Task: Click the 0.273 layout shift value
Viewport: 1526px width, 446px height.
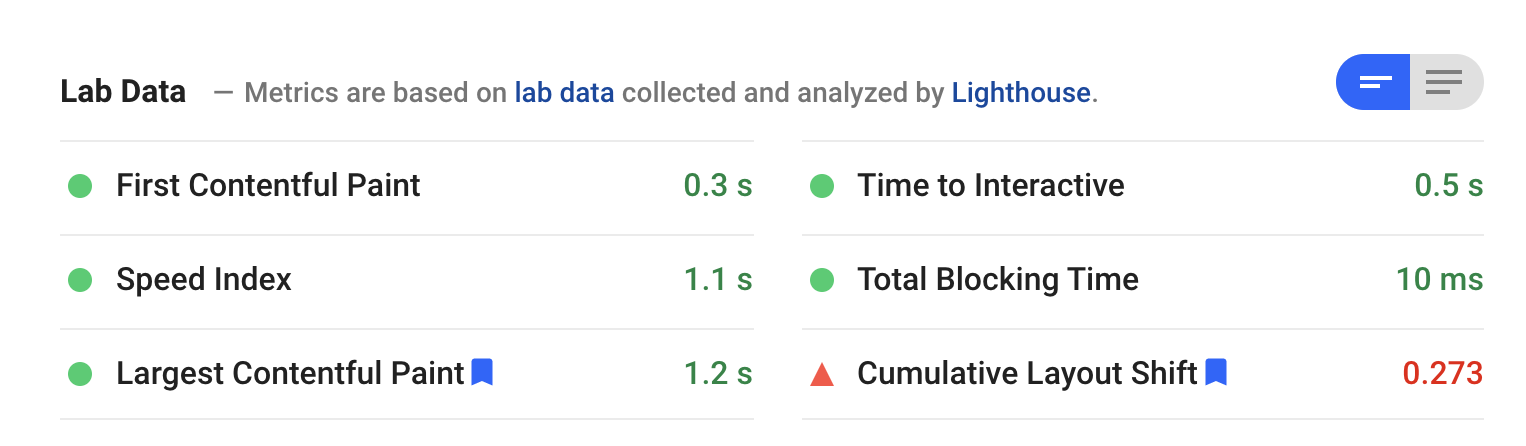Action: coord(1442,374)
